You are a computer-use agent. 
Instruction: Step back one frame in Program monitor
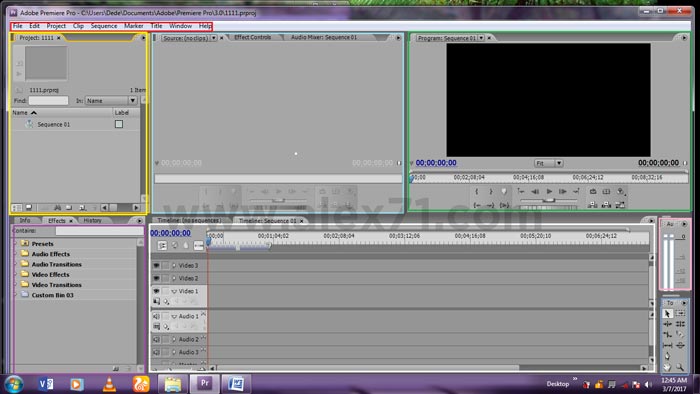tap(535, 191)
